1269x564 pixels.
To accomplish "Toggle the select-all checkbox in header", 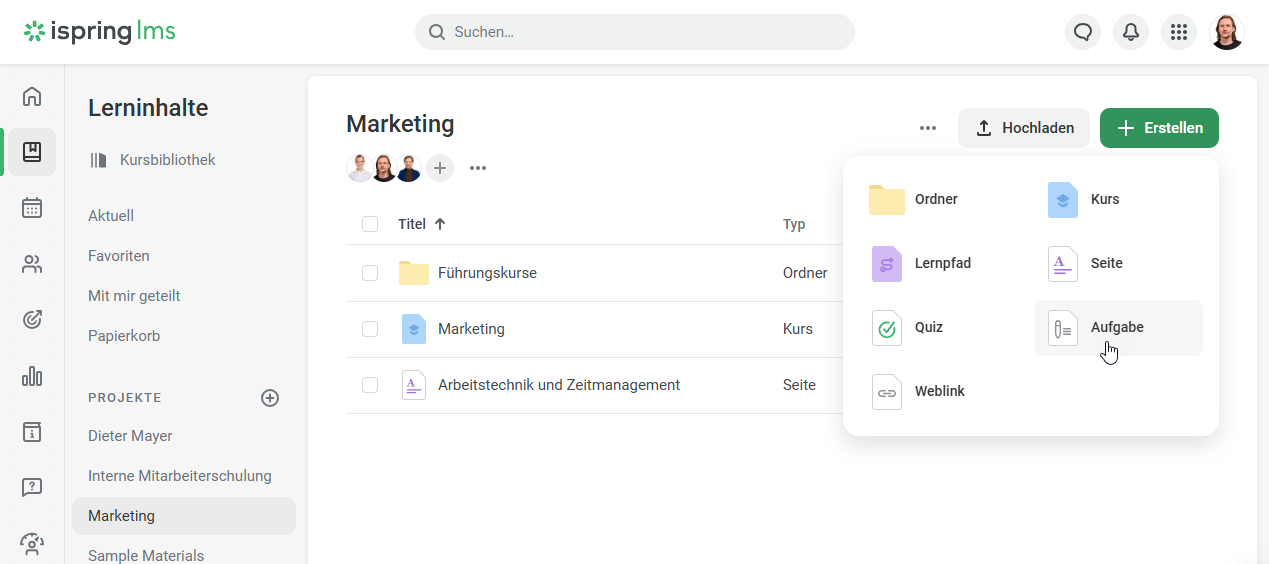I will (x=370, y=224).
